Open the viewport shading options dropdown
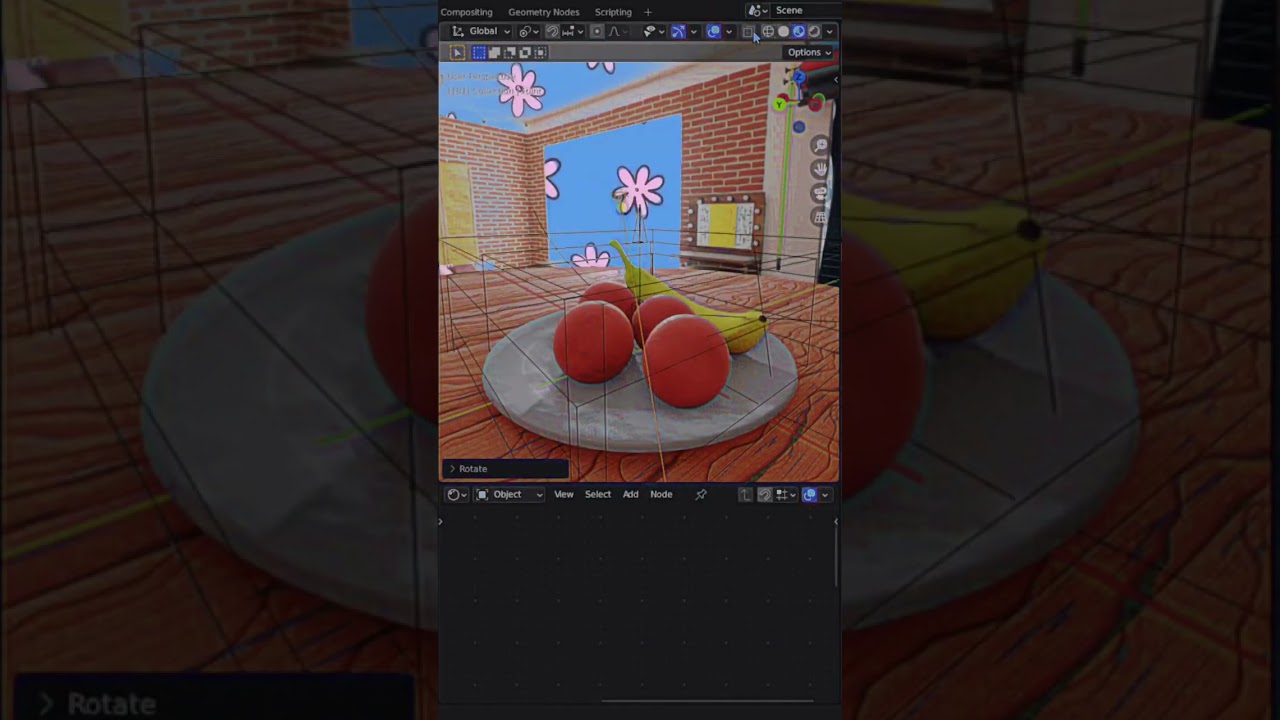 tap(830, 31)
